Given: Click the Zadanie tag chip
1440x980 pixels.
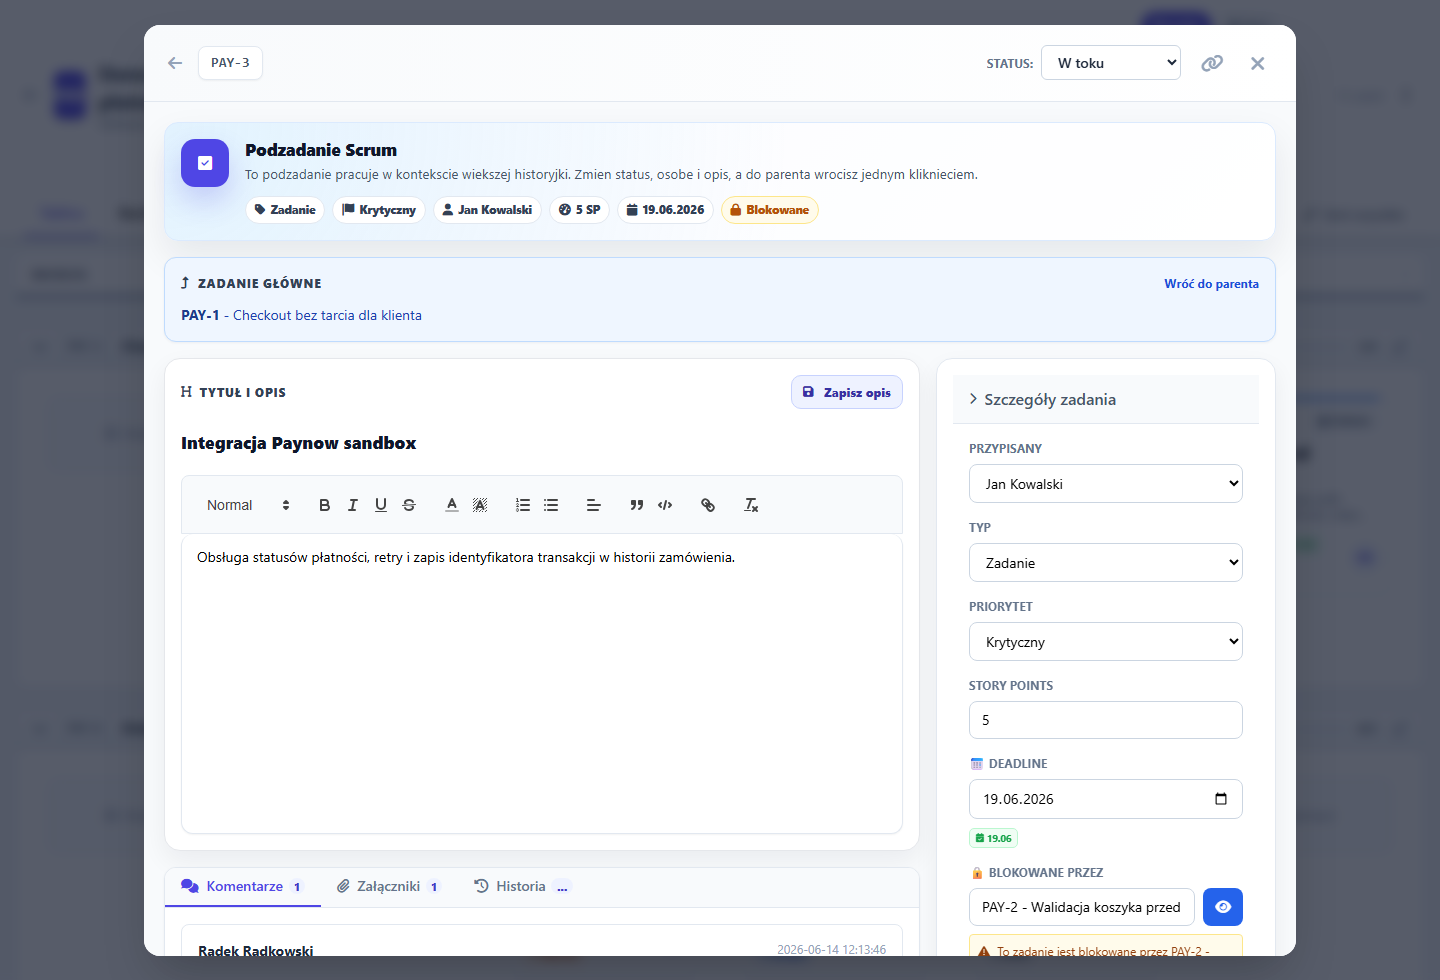Looking at the screenshot, I should point(285,210).
